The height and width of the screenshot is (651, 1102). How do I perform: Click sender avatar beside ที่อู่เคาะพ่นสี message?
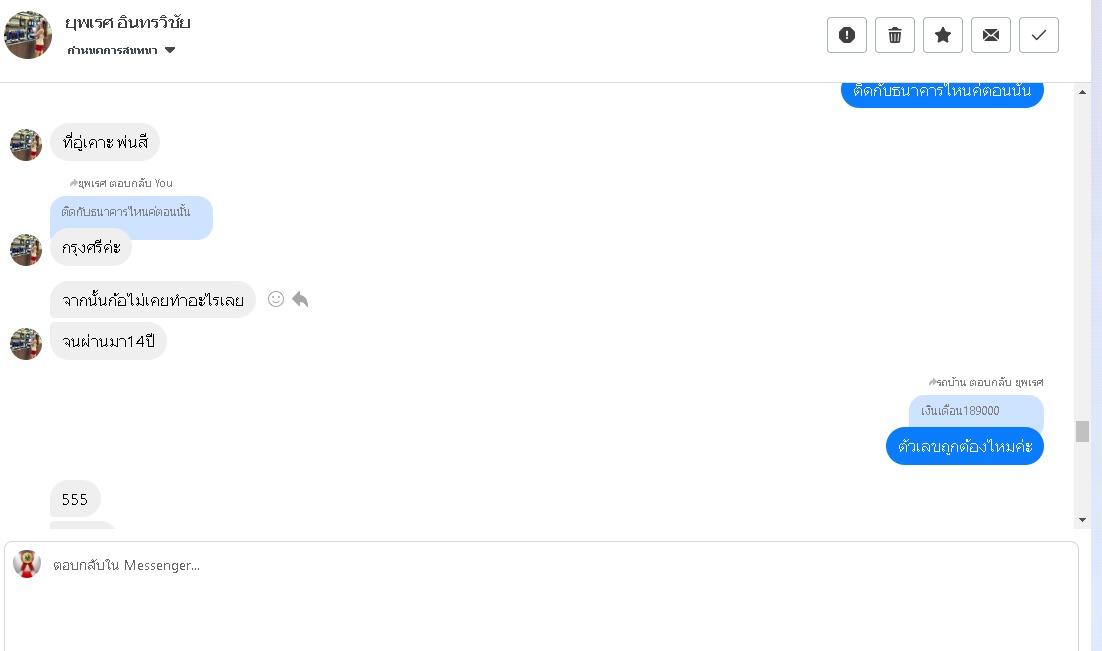(26, 144)
